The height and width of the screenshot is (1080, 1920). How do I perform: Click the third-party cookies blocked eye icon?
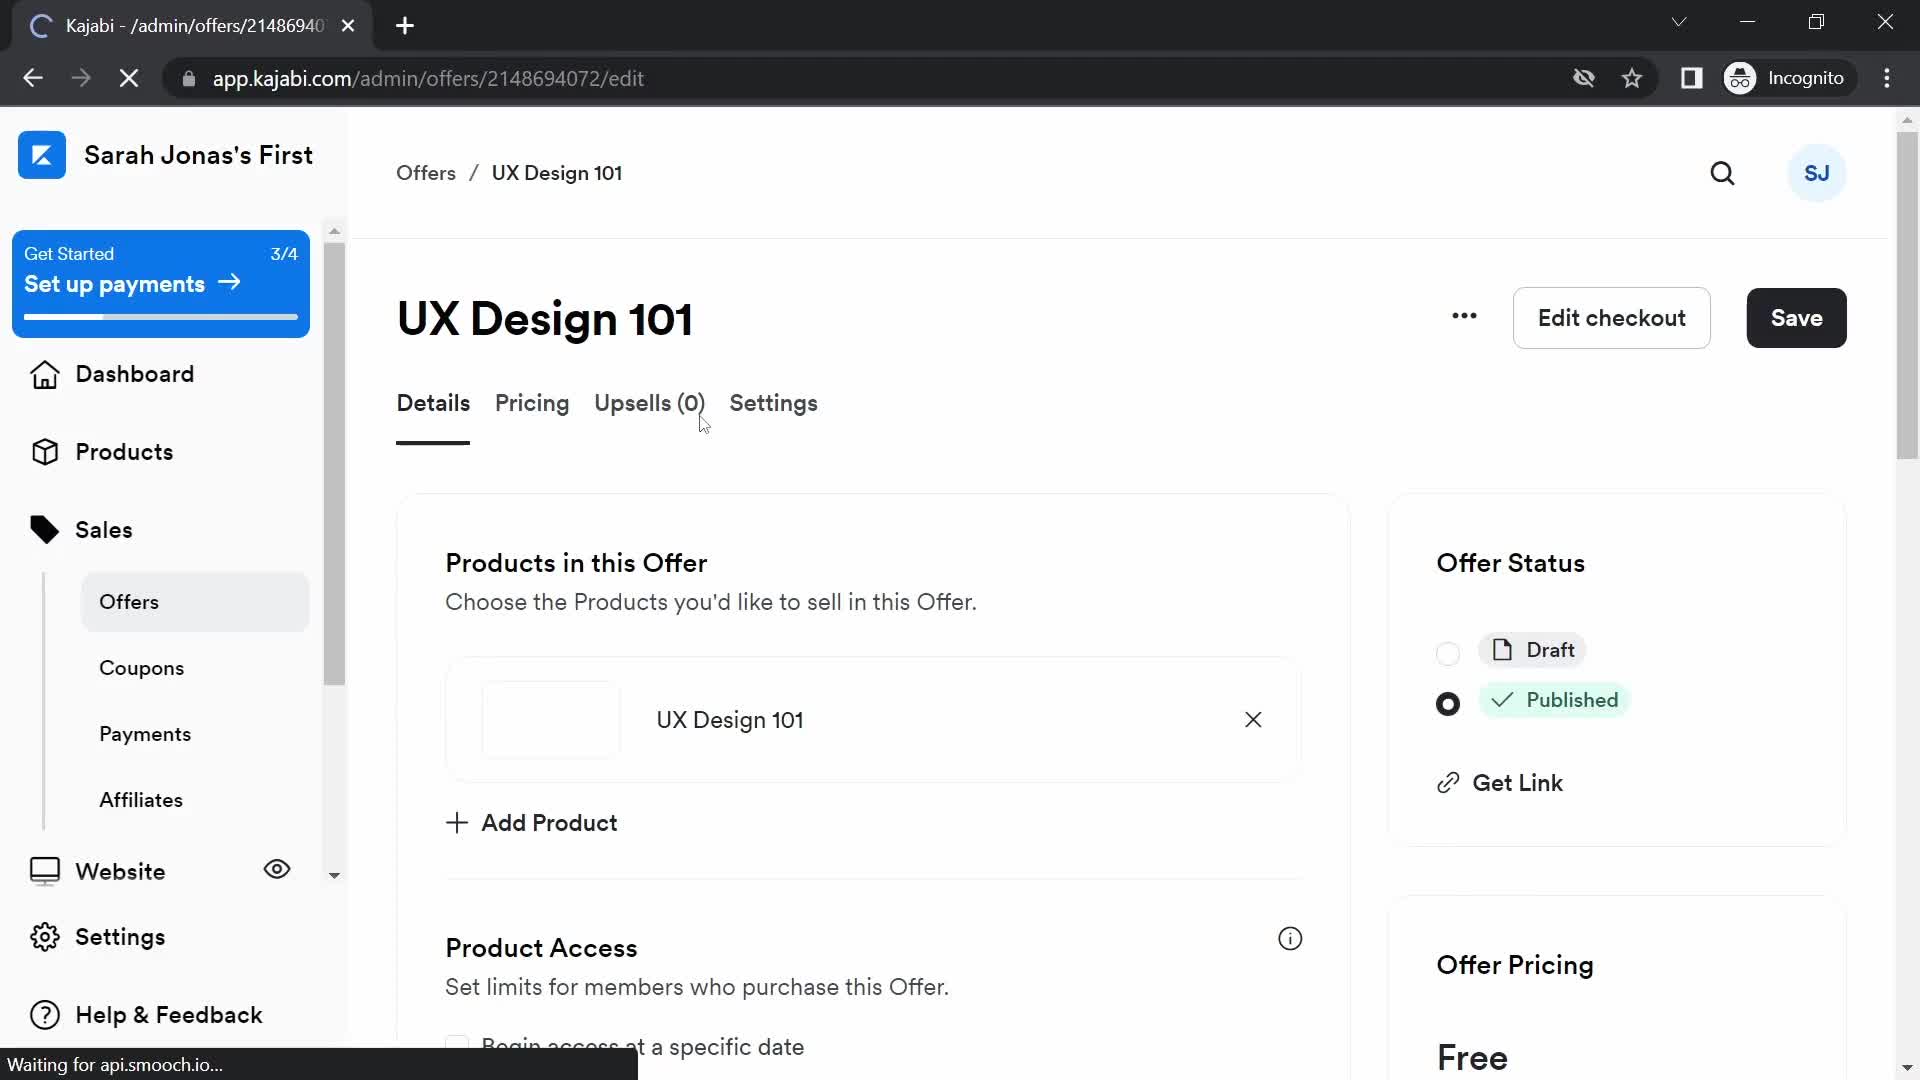click(x=1584, y=78)
